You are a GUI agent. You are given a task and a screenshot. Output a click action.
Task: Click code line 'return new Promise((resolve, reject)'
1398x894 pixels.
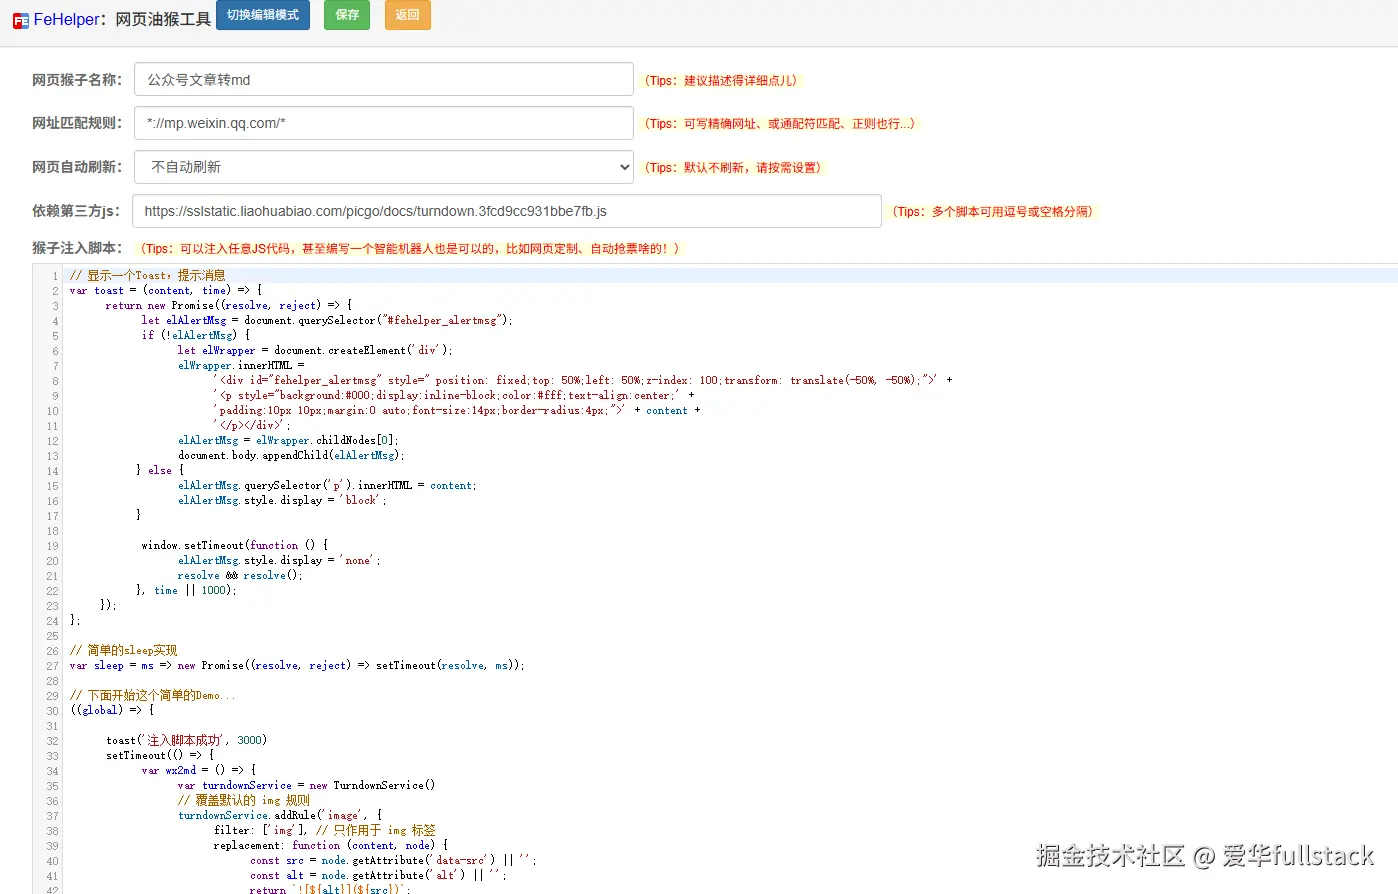tap(228, 305)
